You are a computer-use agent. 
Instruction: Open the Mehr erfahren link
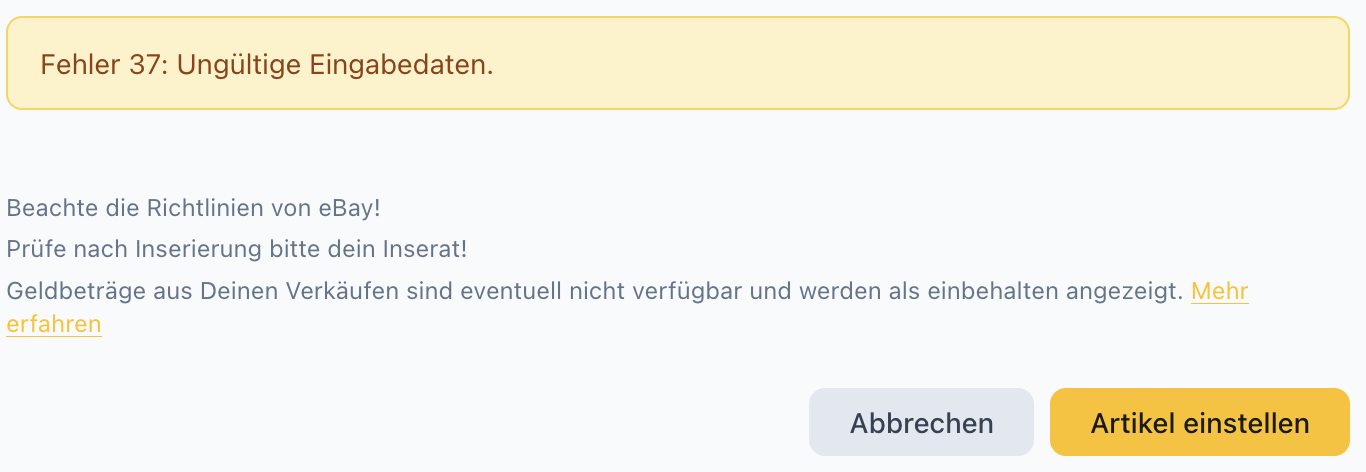point(1219,291)
